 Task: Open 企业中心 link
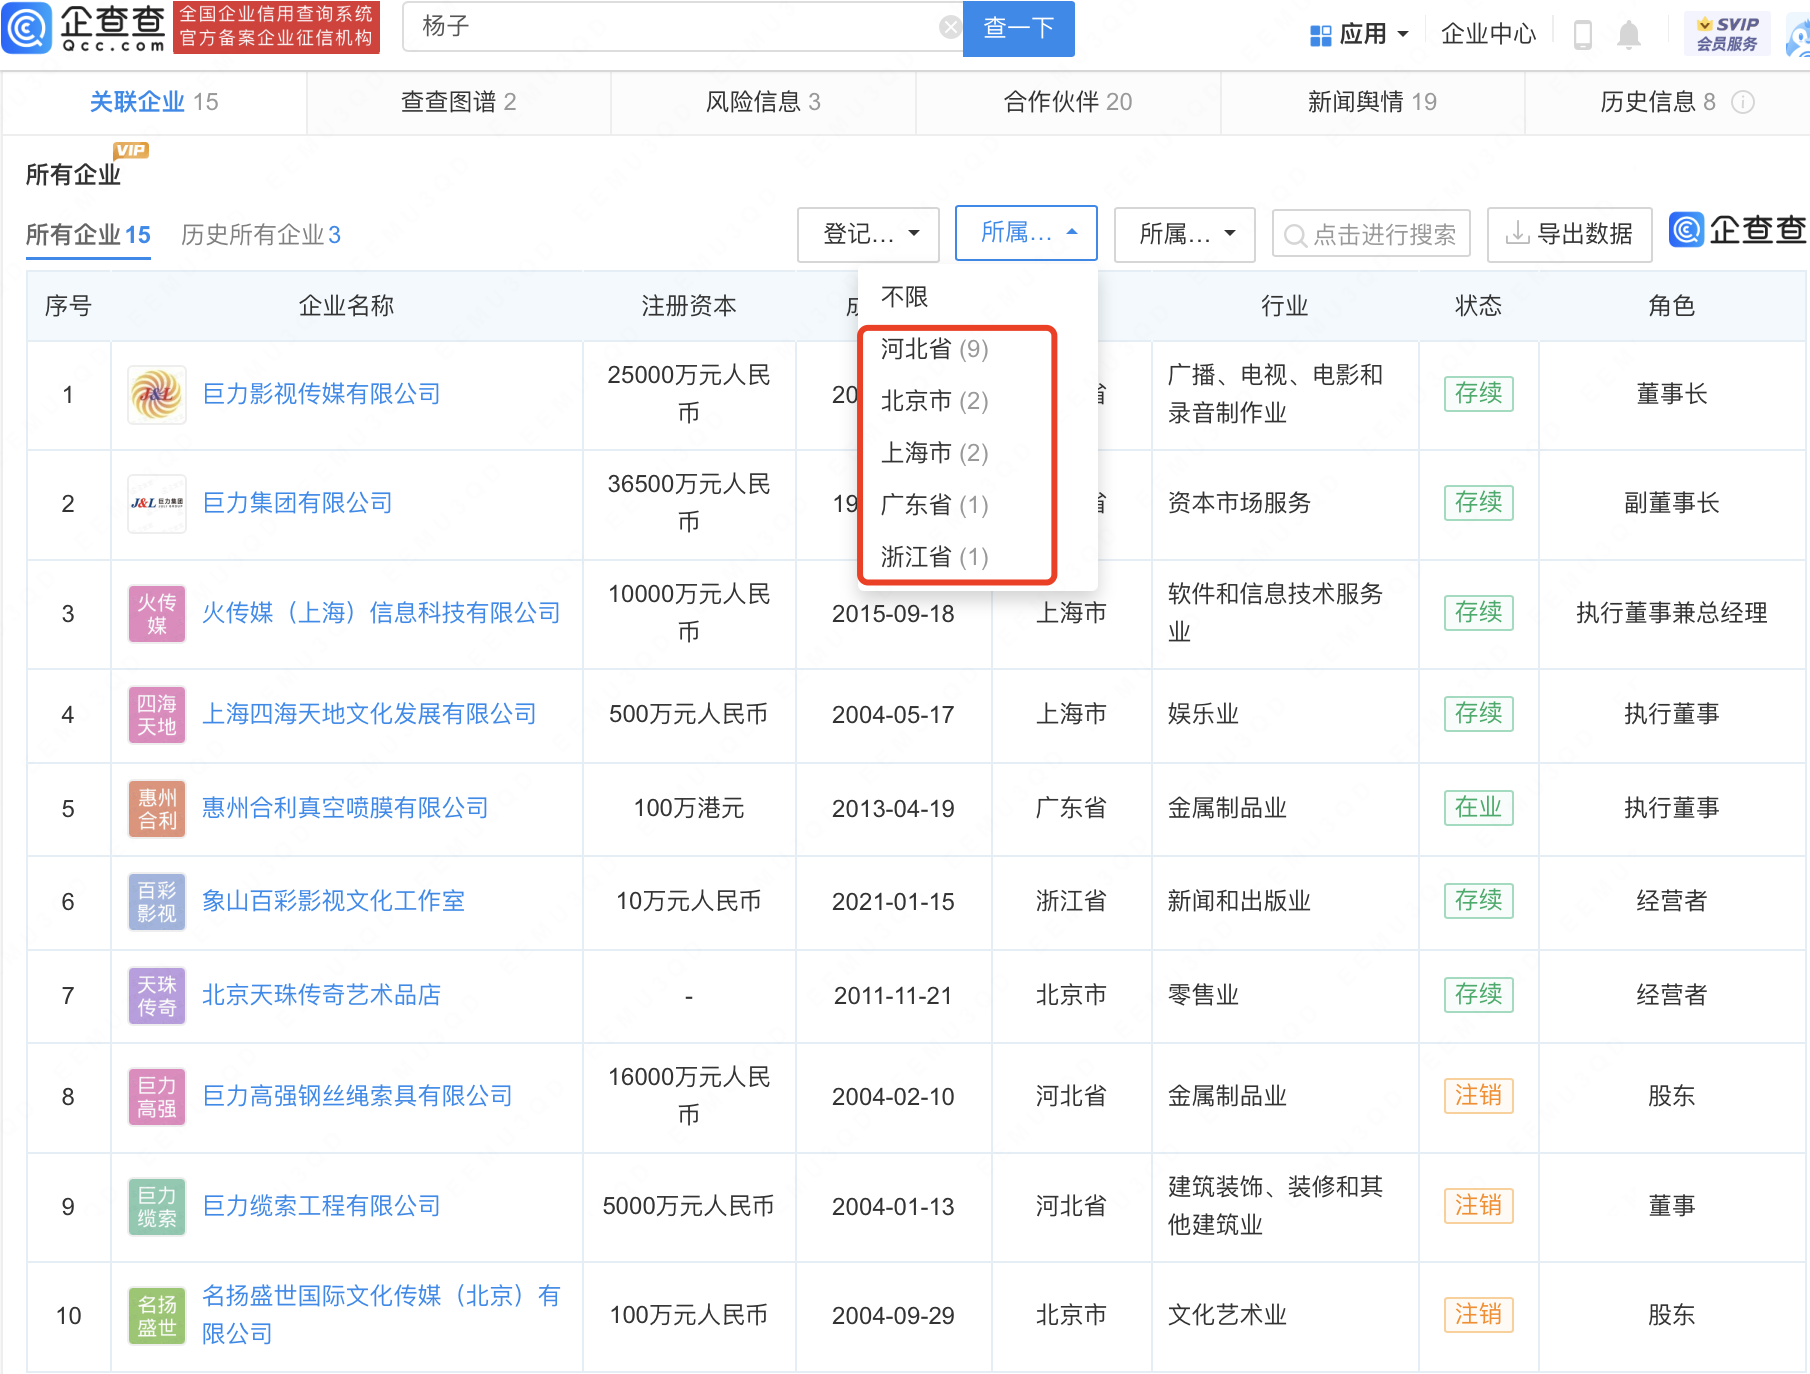pos(1488,35)
